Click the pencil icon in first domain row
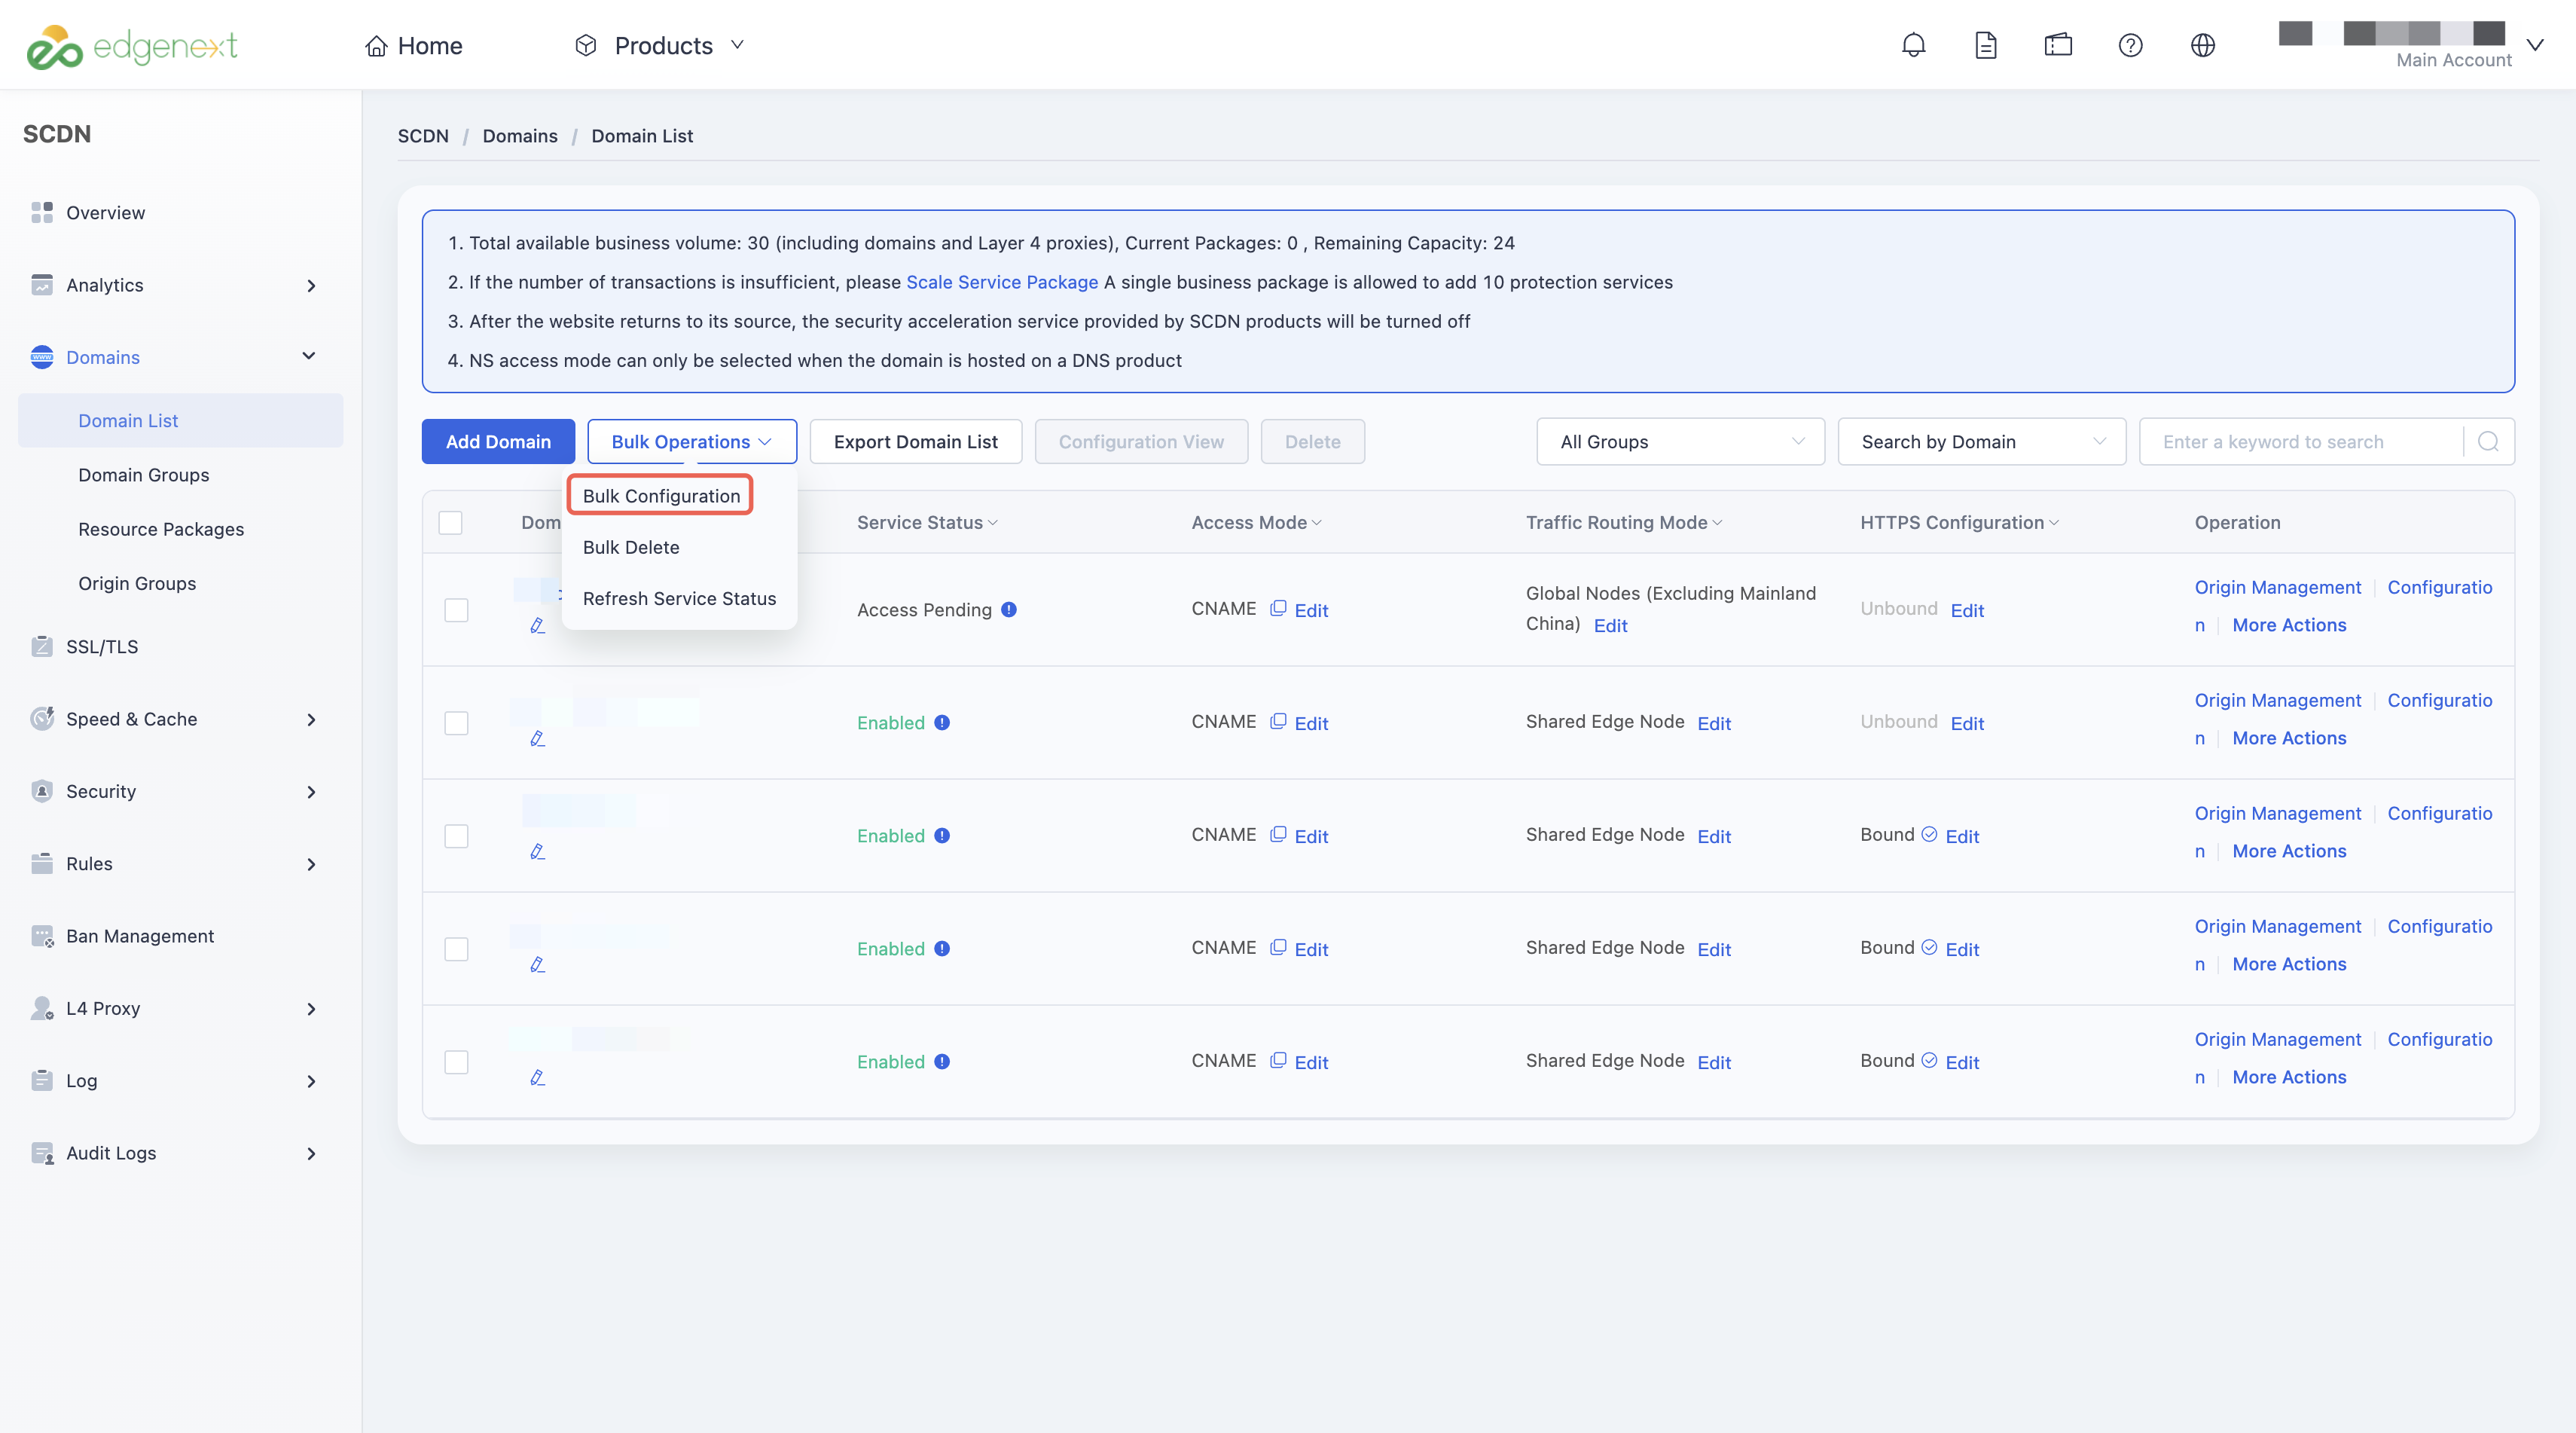2576x1433 pixels. [x=537, y=625]
